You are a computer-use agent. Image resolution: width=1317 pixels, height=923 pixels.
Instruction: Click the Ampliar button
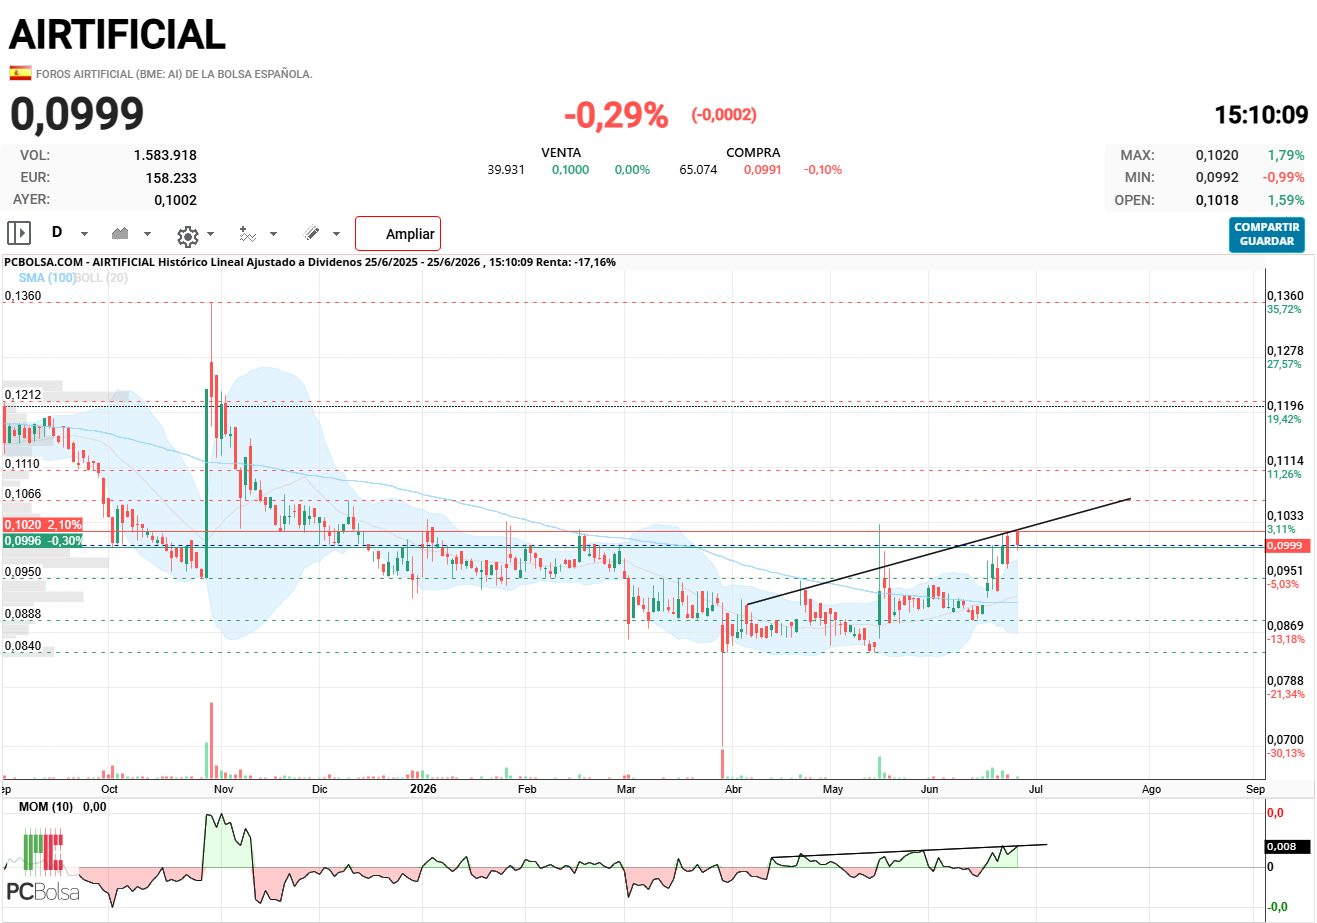coord(398,233)
